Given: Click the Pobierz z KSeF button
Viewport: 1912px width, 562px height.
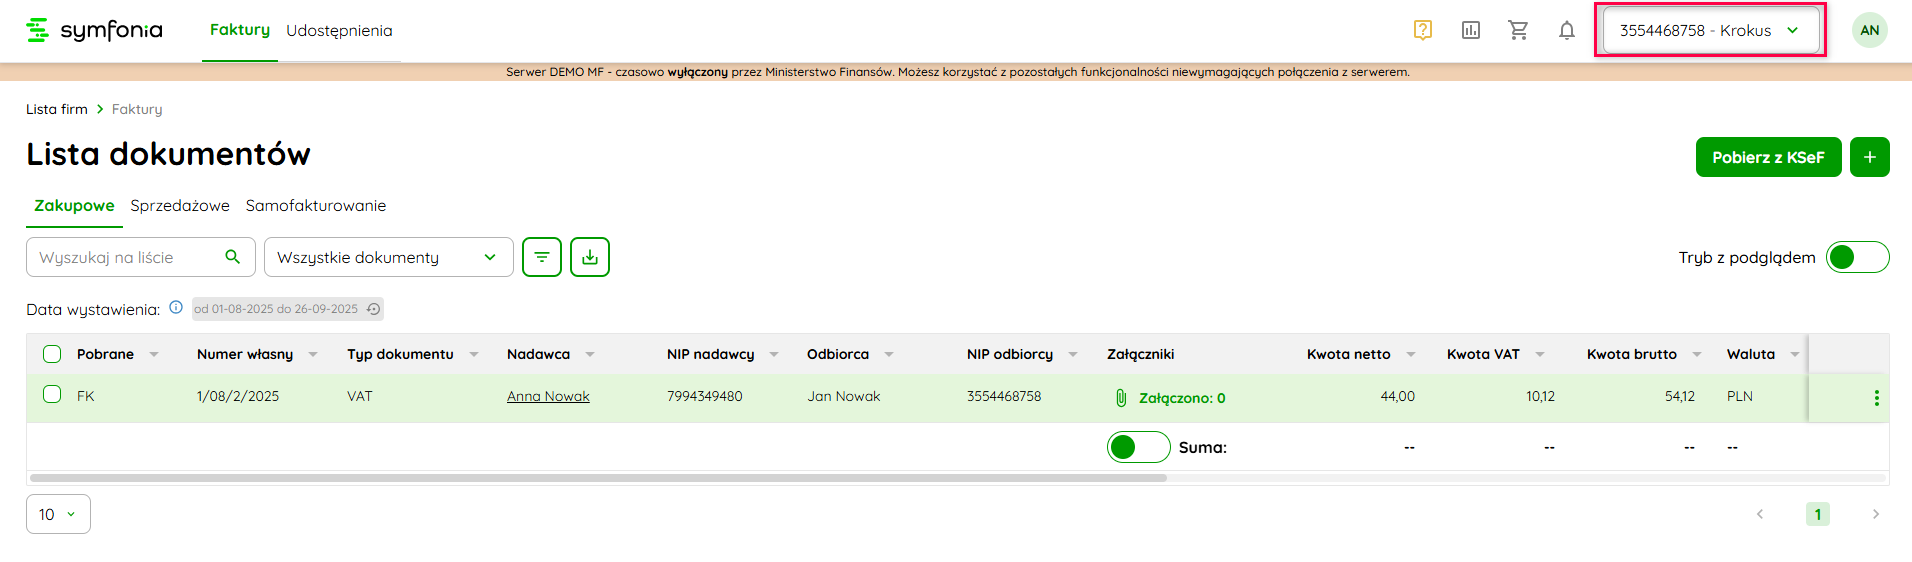Looking at the screenshot, I should tap(1767, 157).
